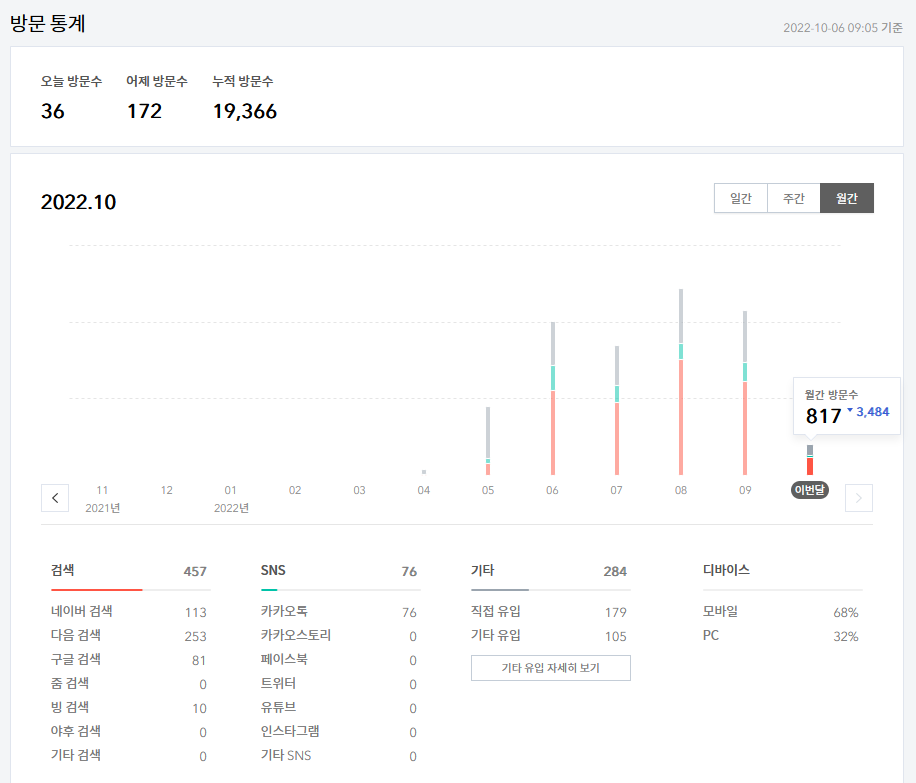Click the 기타 SNS row
916x783 pixels.
click(x=339, y=756)
